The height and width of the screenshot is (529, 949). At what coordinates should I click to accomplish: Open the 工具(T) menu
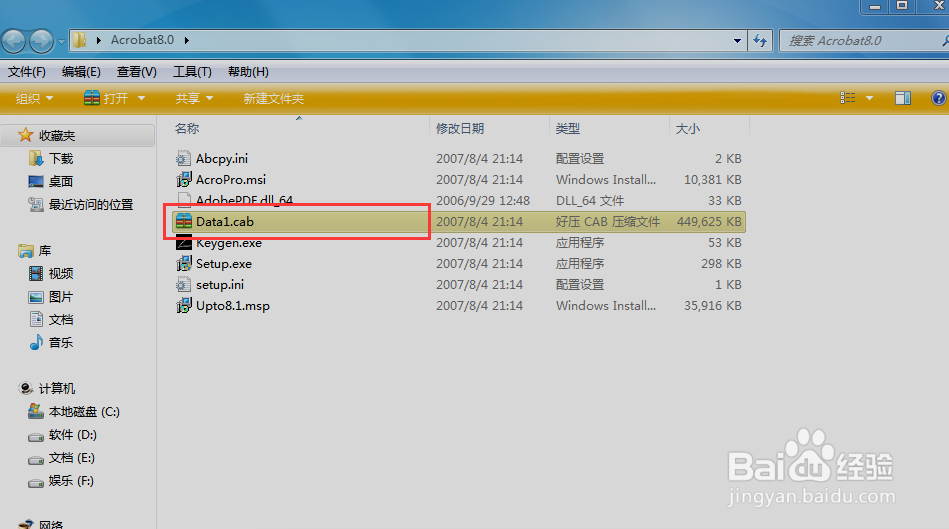[x=192, y=72]
